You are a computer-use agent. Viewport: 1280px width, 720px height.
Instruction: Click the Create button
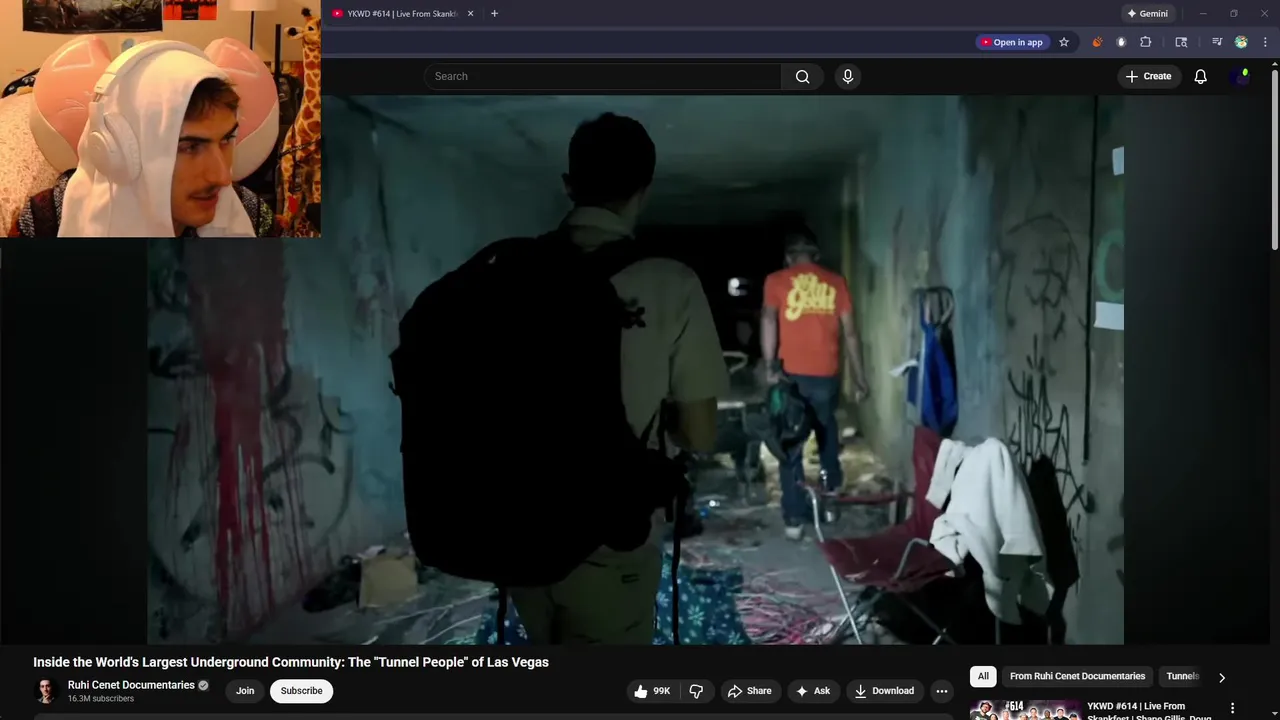coord(1148,77)
